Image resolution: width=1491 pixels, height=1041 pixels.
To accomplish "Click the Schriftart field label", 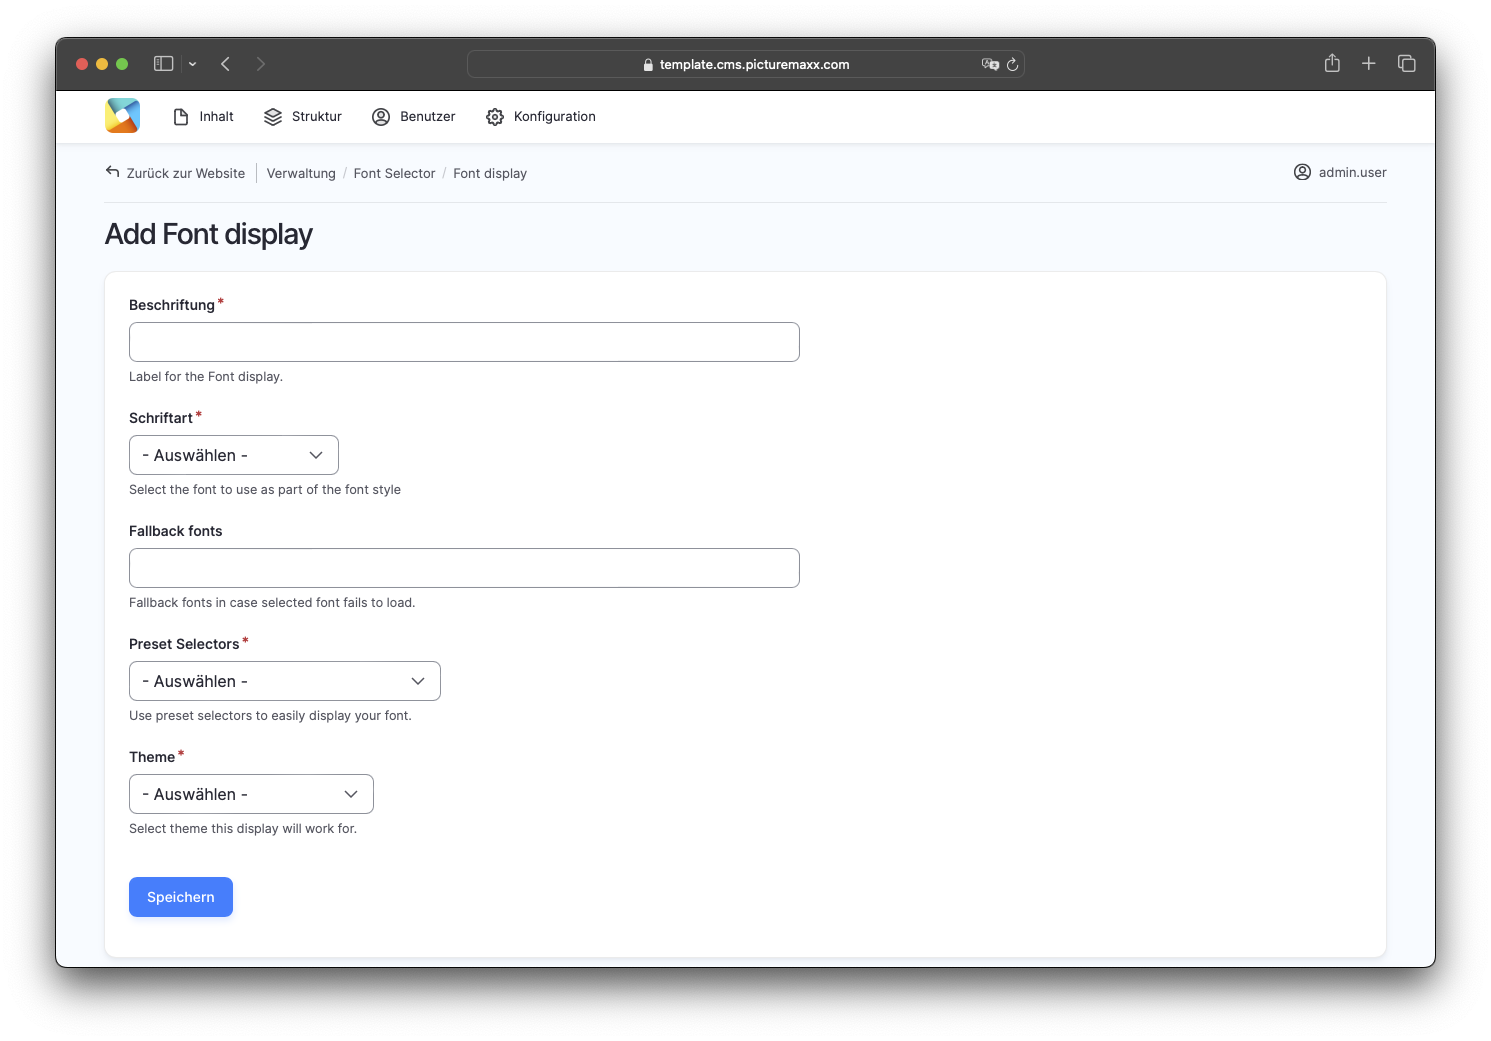I will (x=161, y=418).
